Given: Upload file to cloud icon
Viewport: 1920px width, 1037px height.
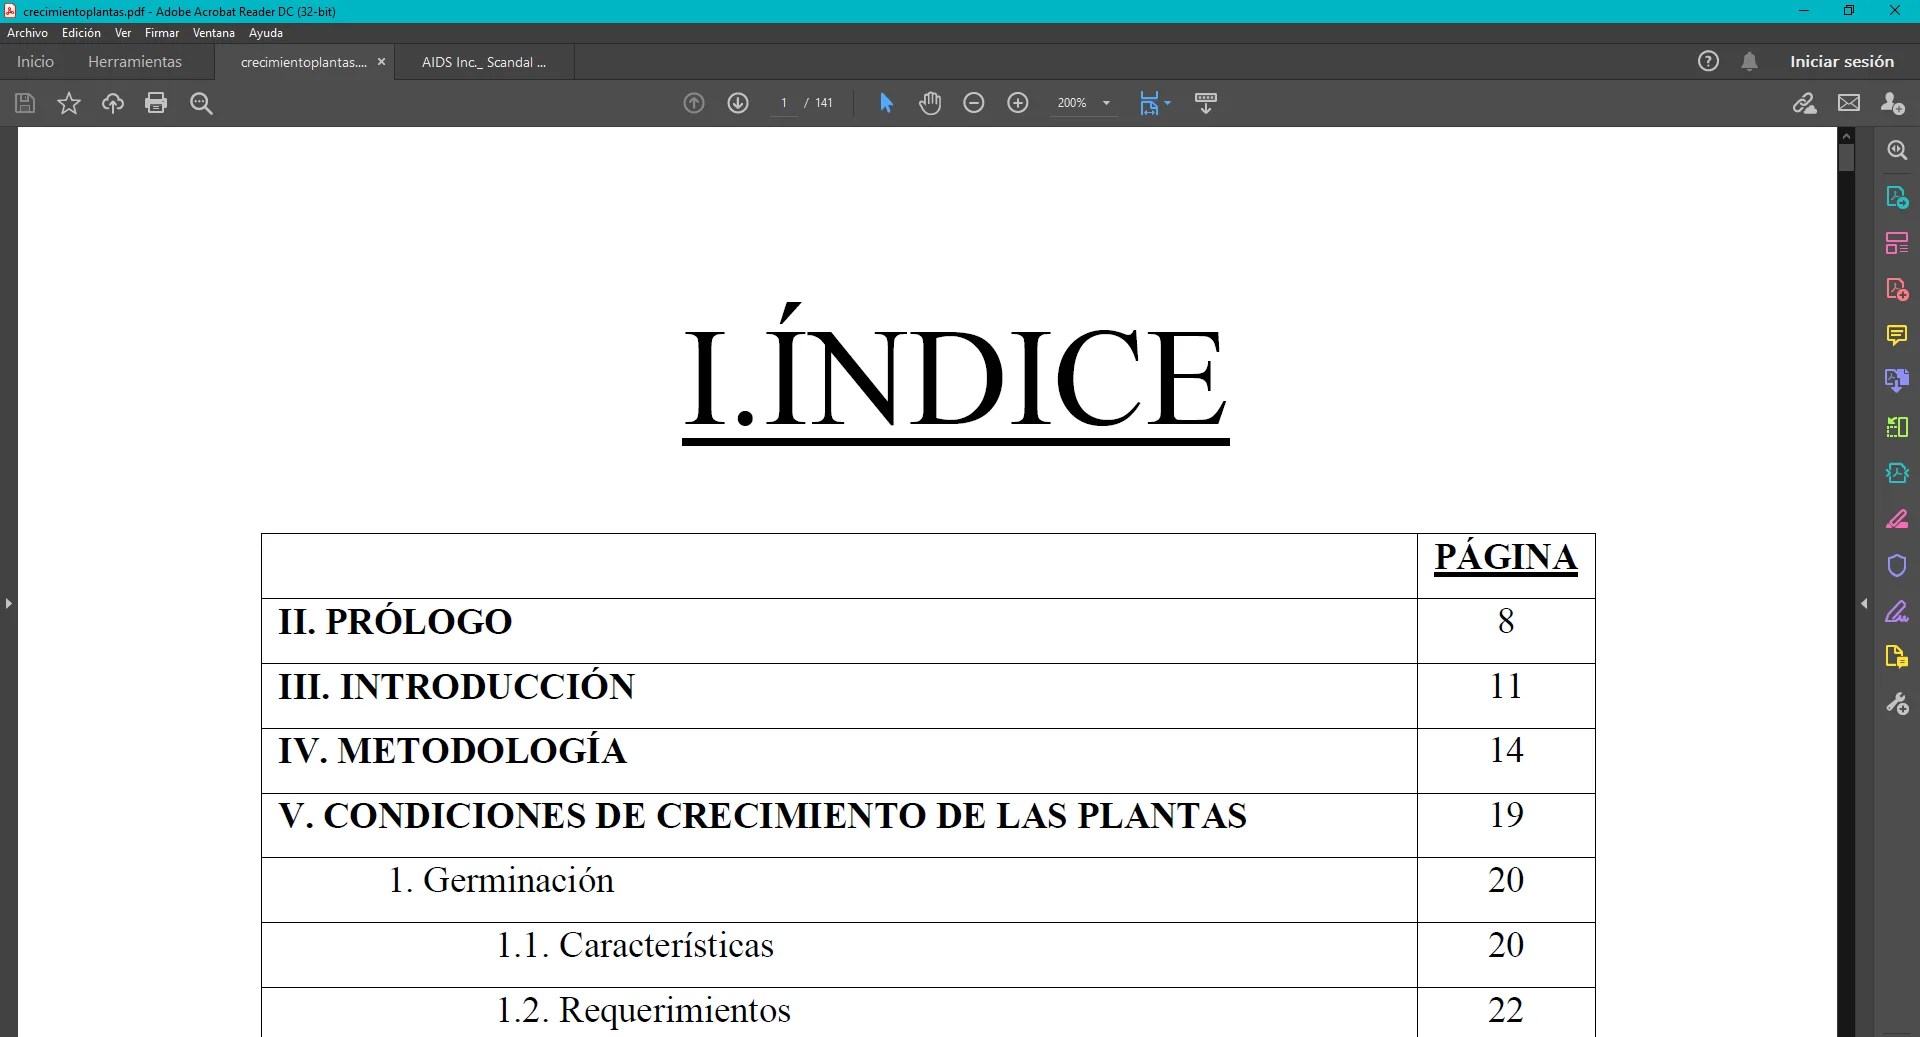Looking at the screenshot, I should (x=113, y=103).
